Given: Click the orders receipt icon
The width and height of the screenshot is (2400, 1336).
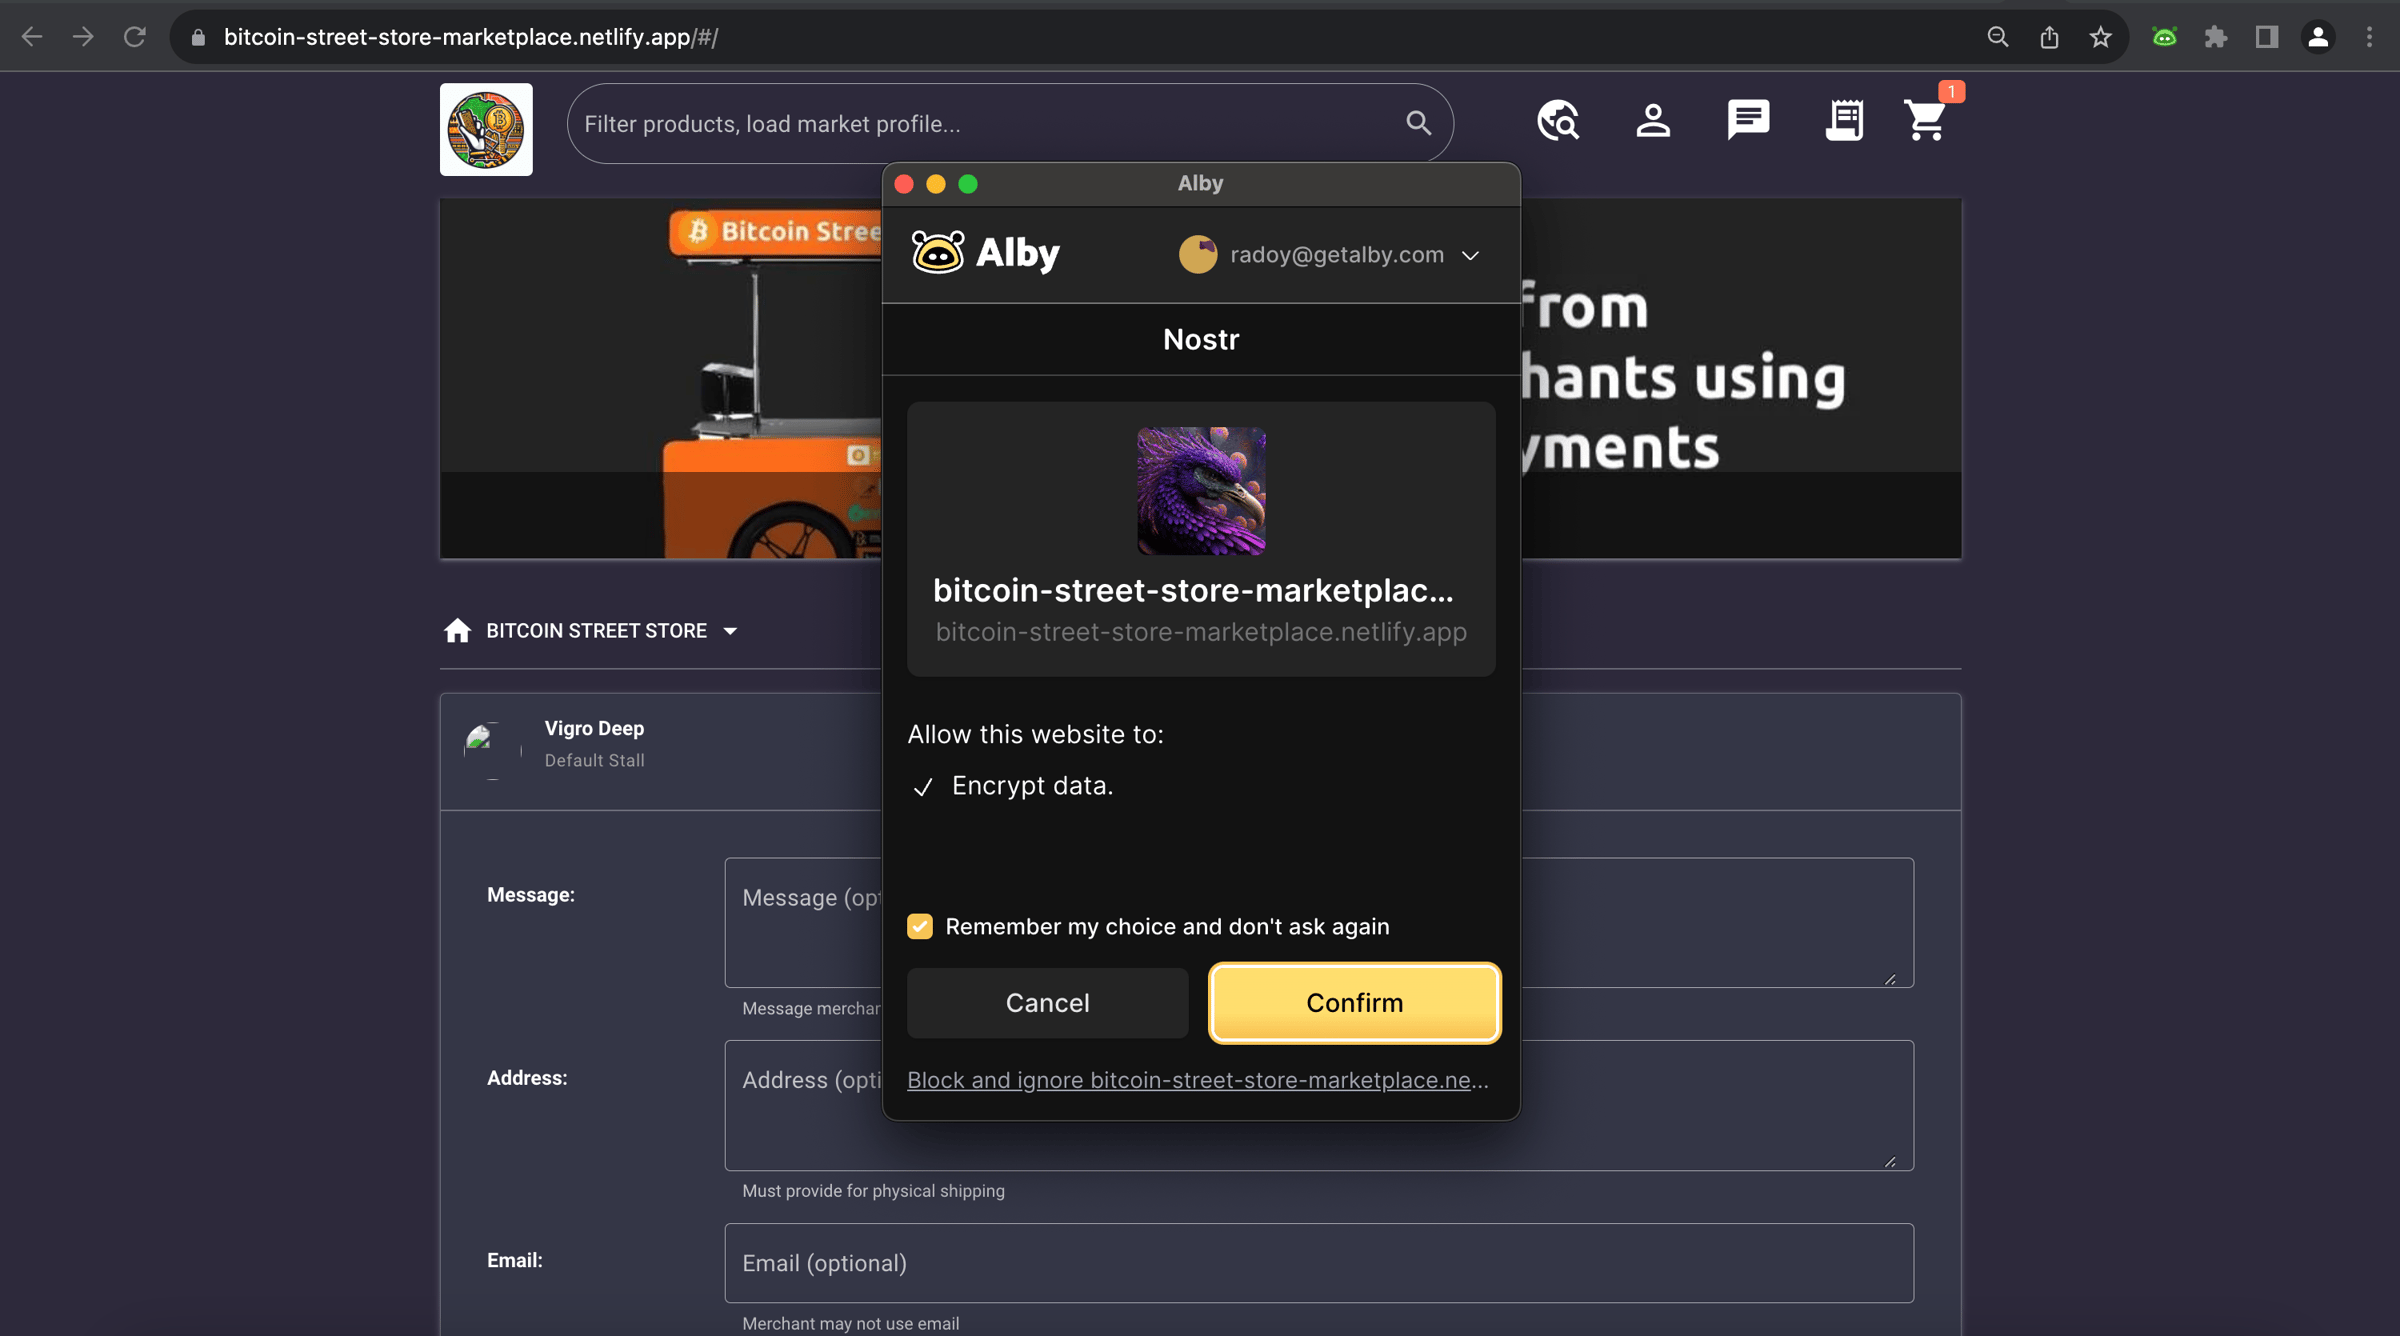Looking at the screenshot, I should pyautogui.click(x=1843, y=121).
